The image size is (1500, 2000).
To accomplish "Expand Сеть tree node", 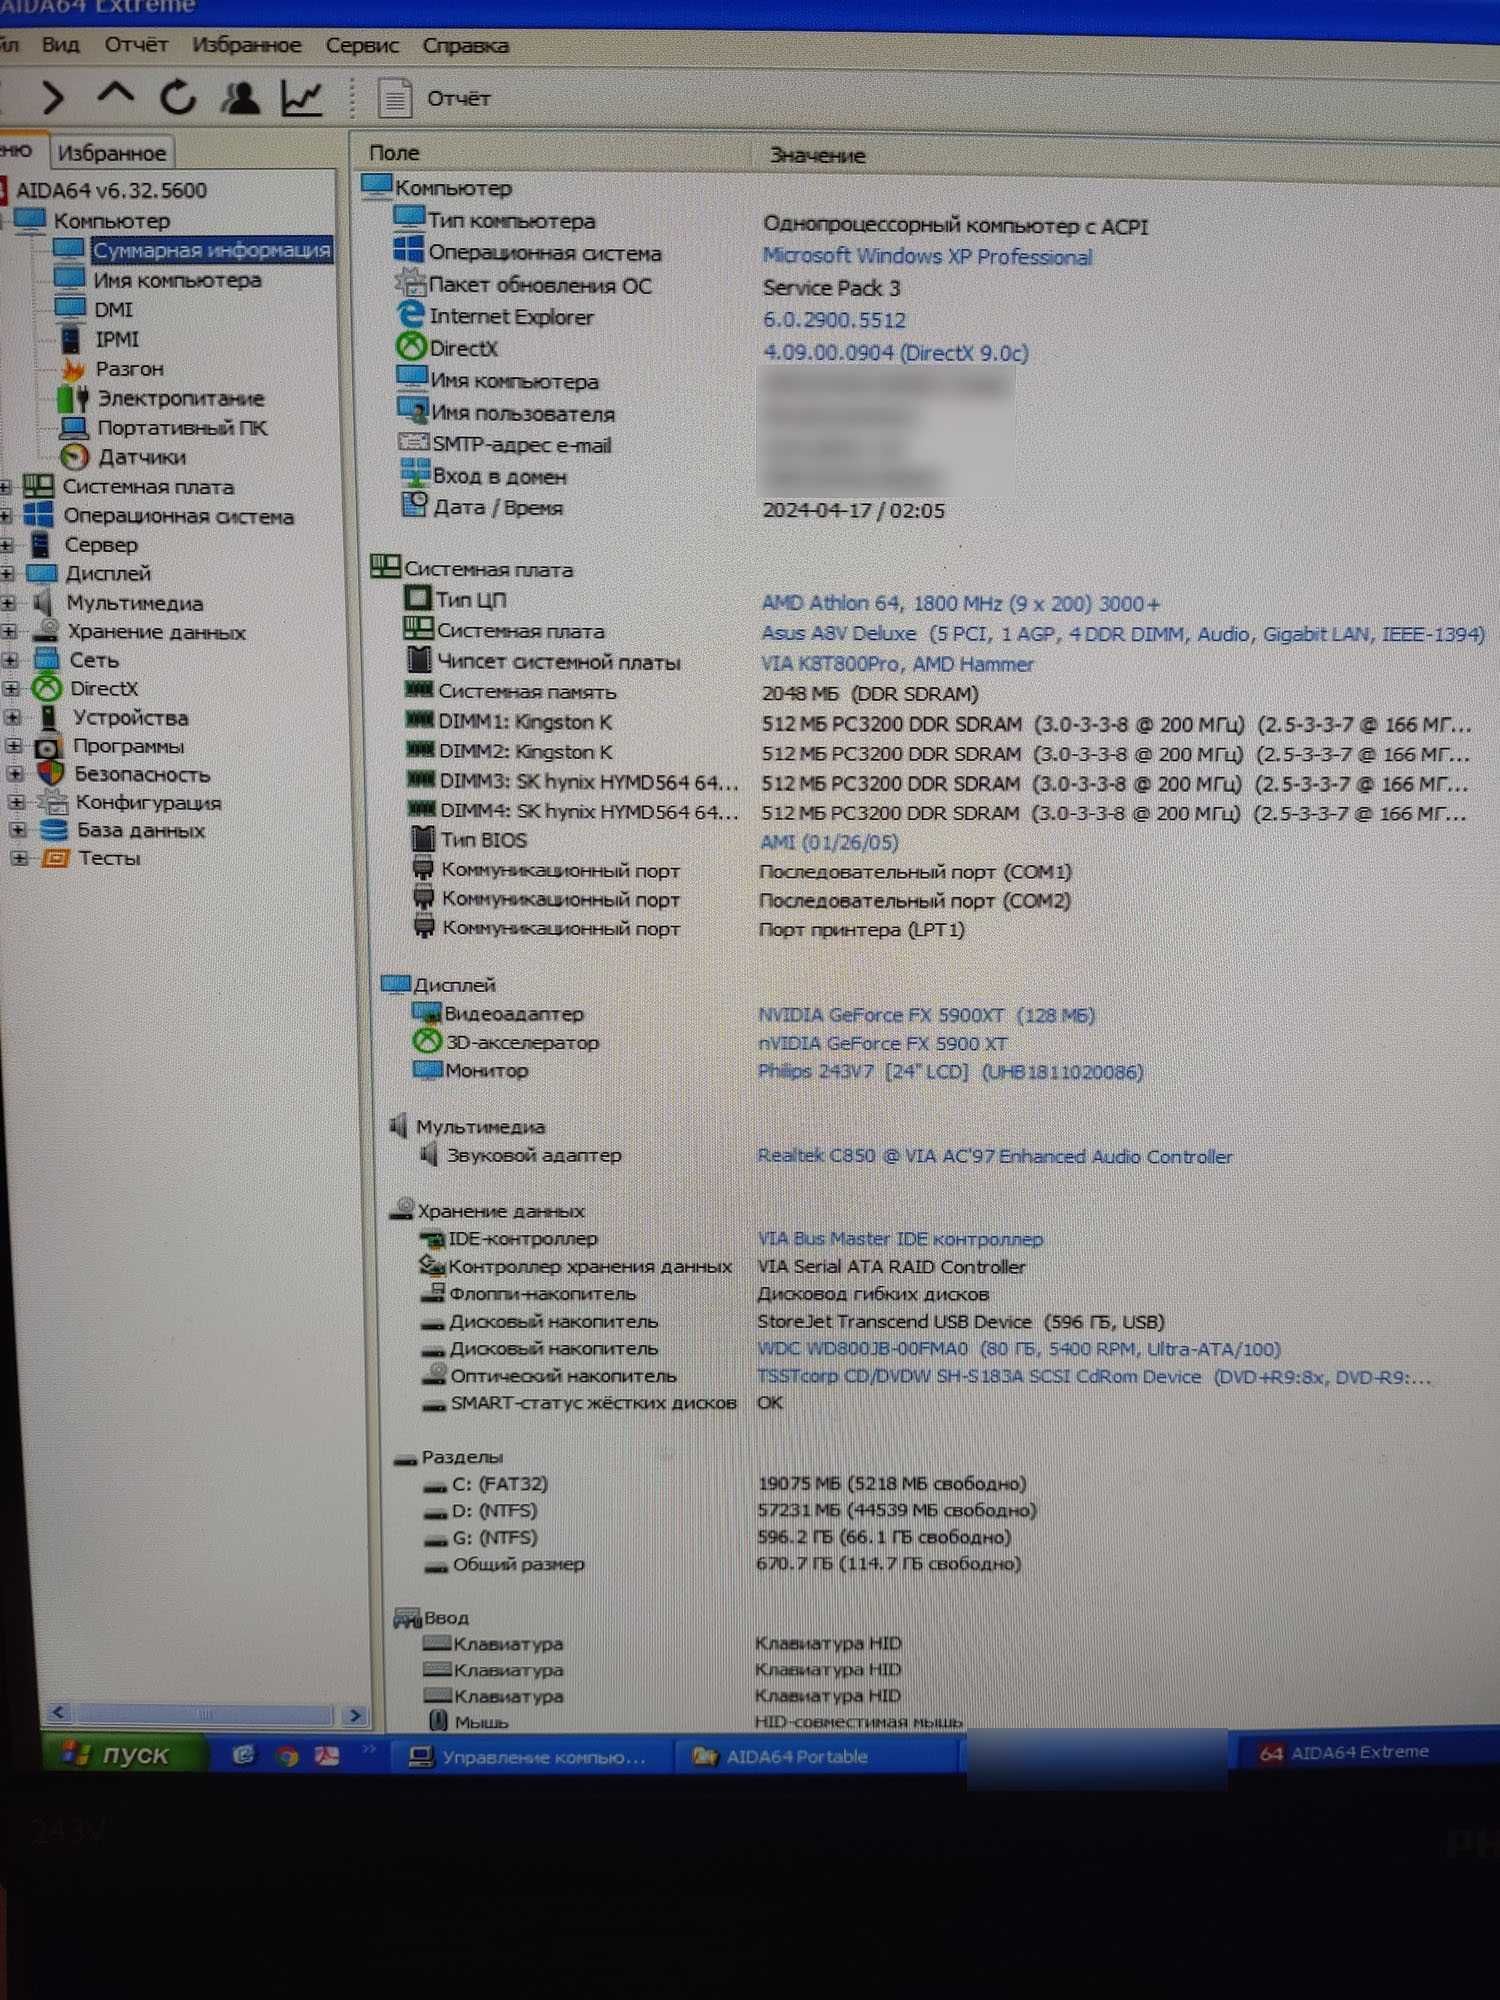I will [10, 660].
